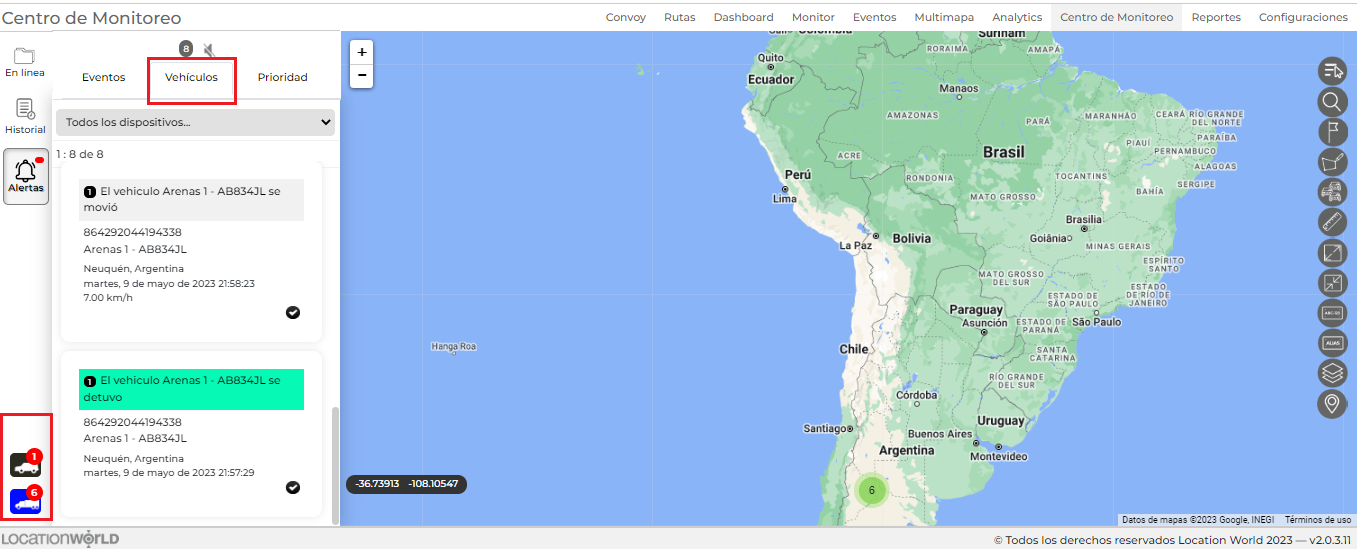Open the map layers tool
1357x549 pixels.
pyautogui.click(x=1332, y=373)
